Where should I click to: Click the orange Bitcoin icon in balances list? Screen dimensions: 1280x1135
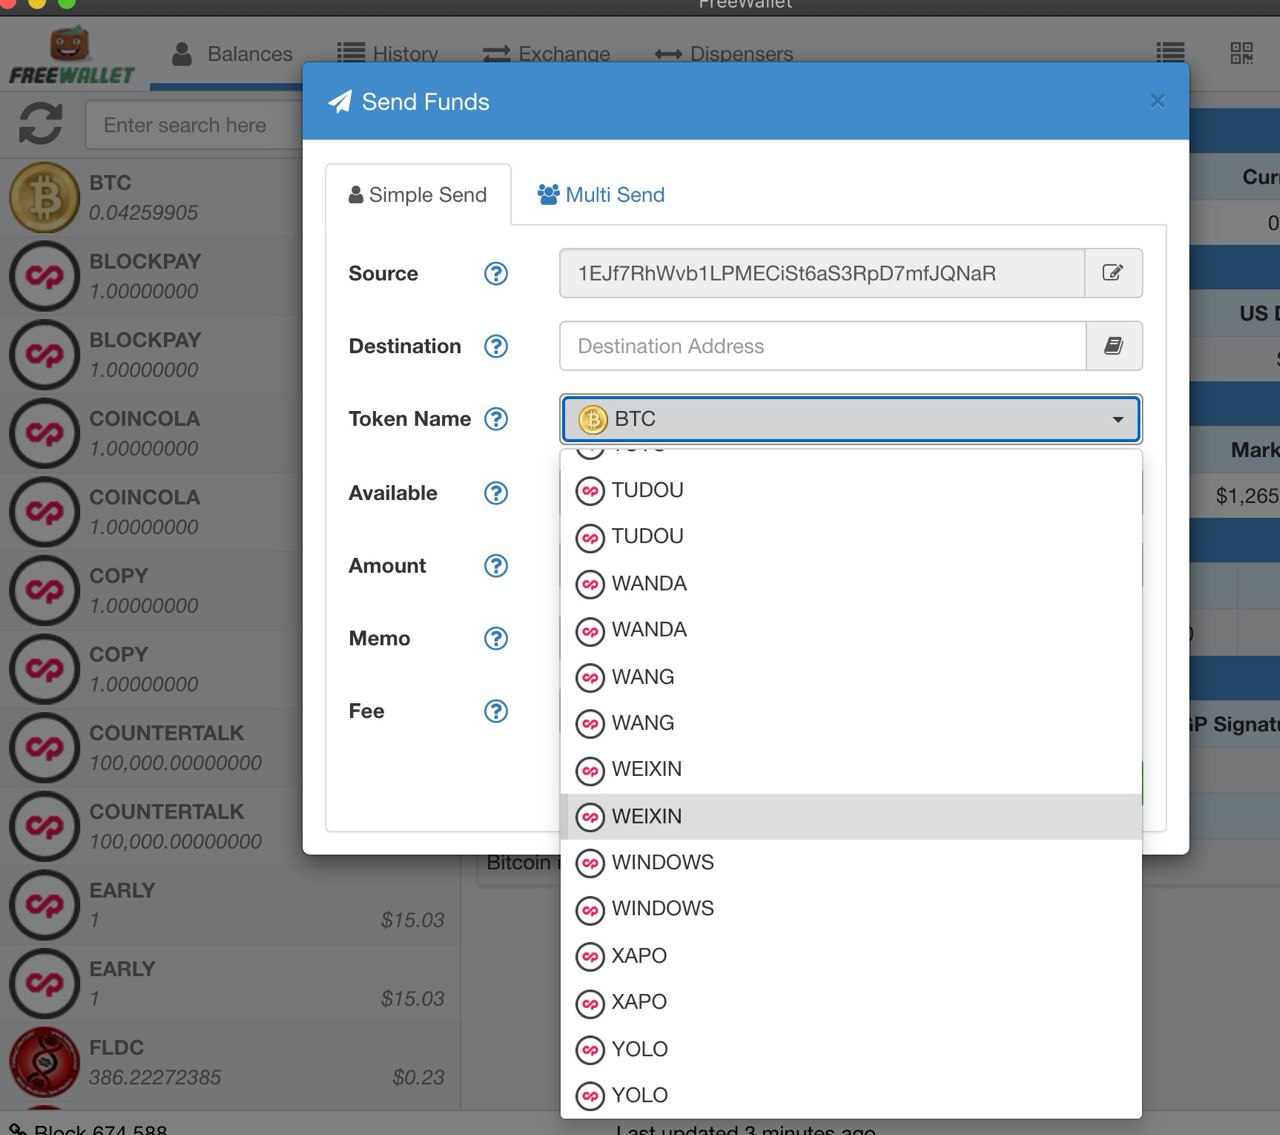coord(44,198)
